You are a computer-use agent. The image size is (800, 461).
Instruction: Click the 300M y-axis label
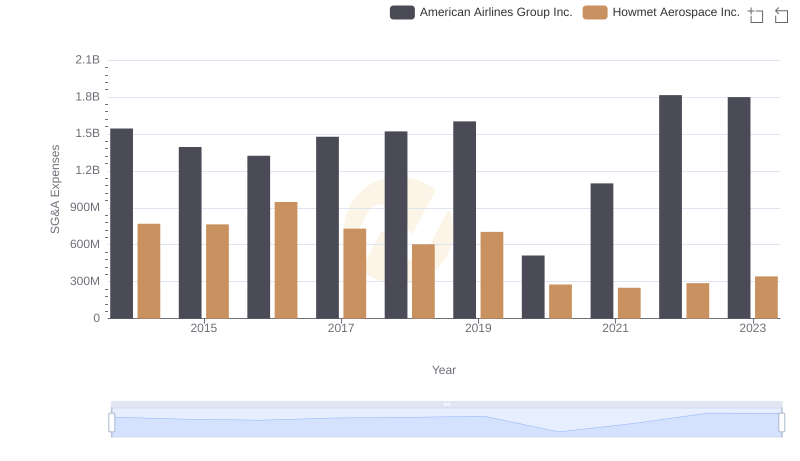[x=85, y=281]
